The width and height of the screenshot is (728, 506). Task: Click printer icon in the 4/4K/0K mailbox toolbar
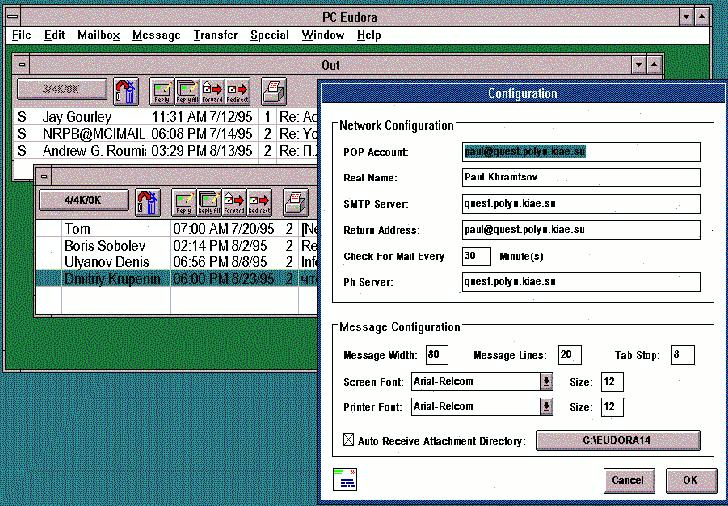coord(295,201)
